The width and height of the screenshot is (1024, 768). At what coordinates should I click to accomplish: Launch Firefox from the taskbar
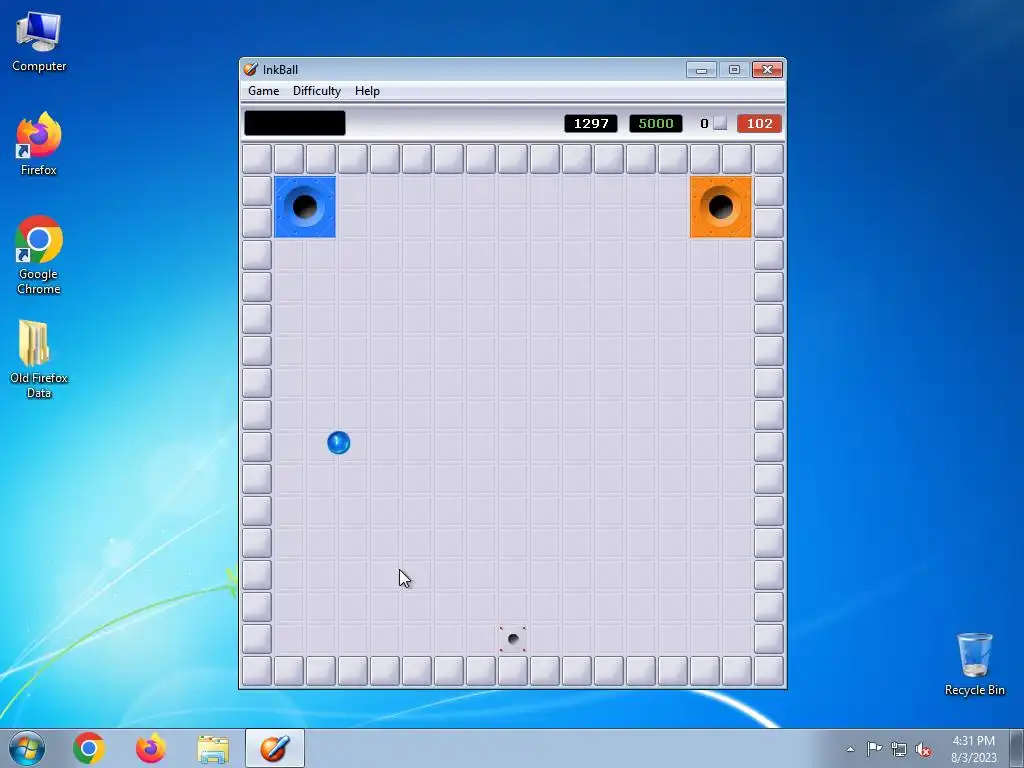pyautogui.click(x=151, y=748)
